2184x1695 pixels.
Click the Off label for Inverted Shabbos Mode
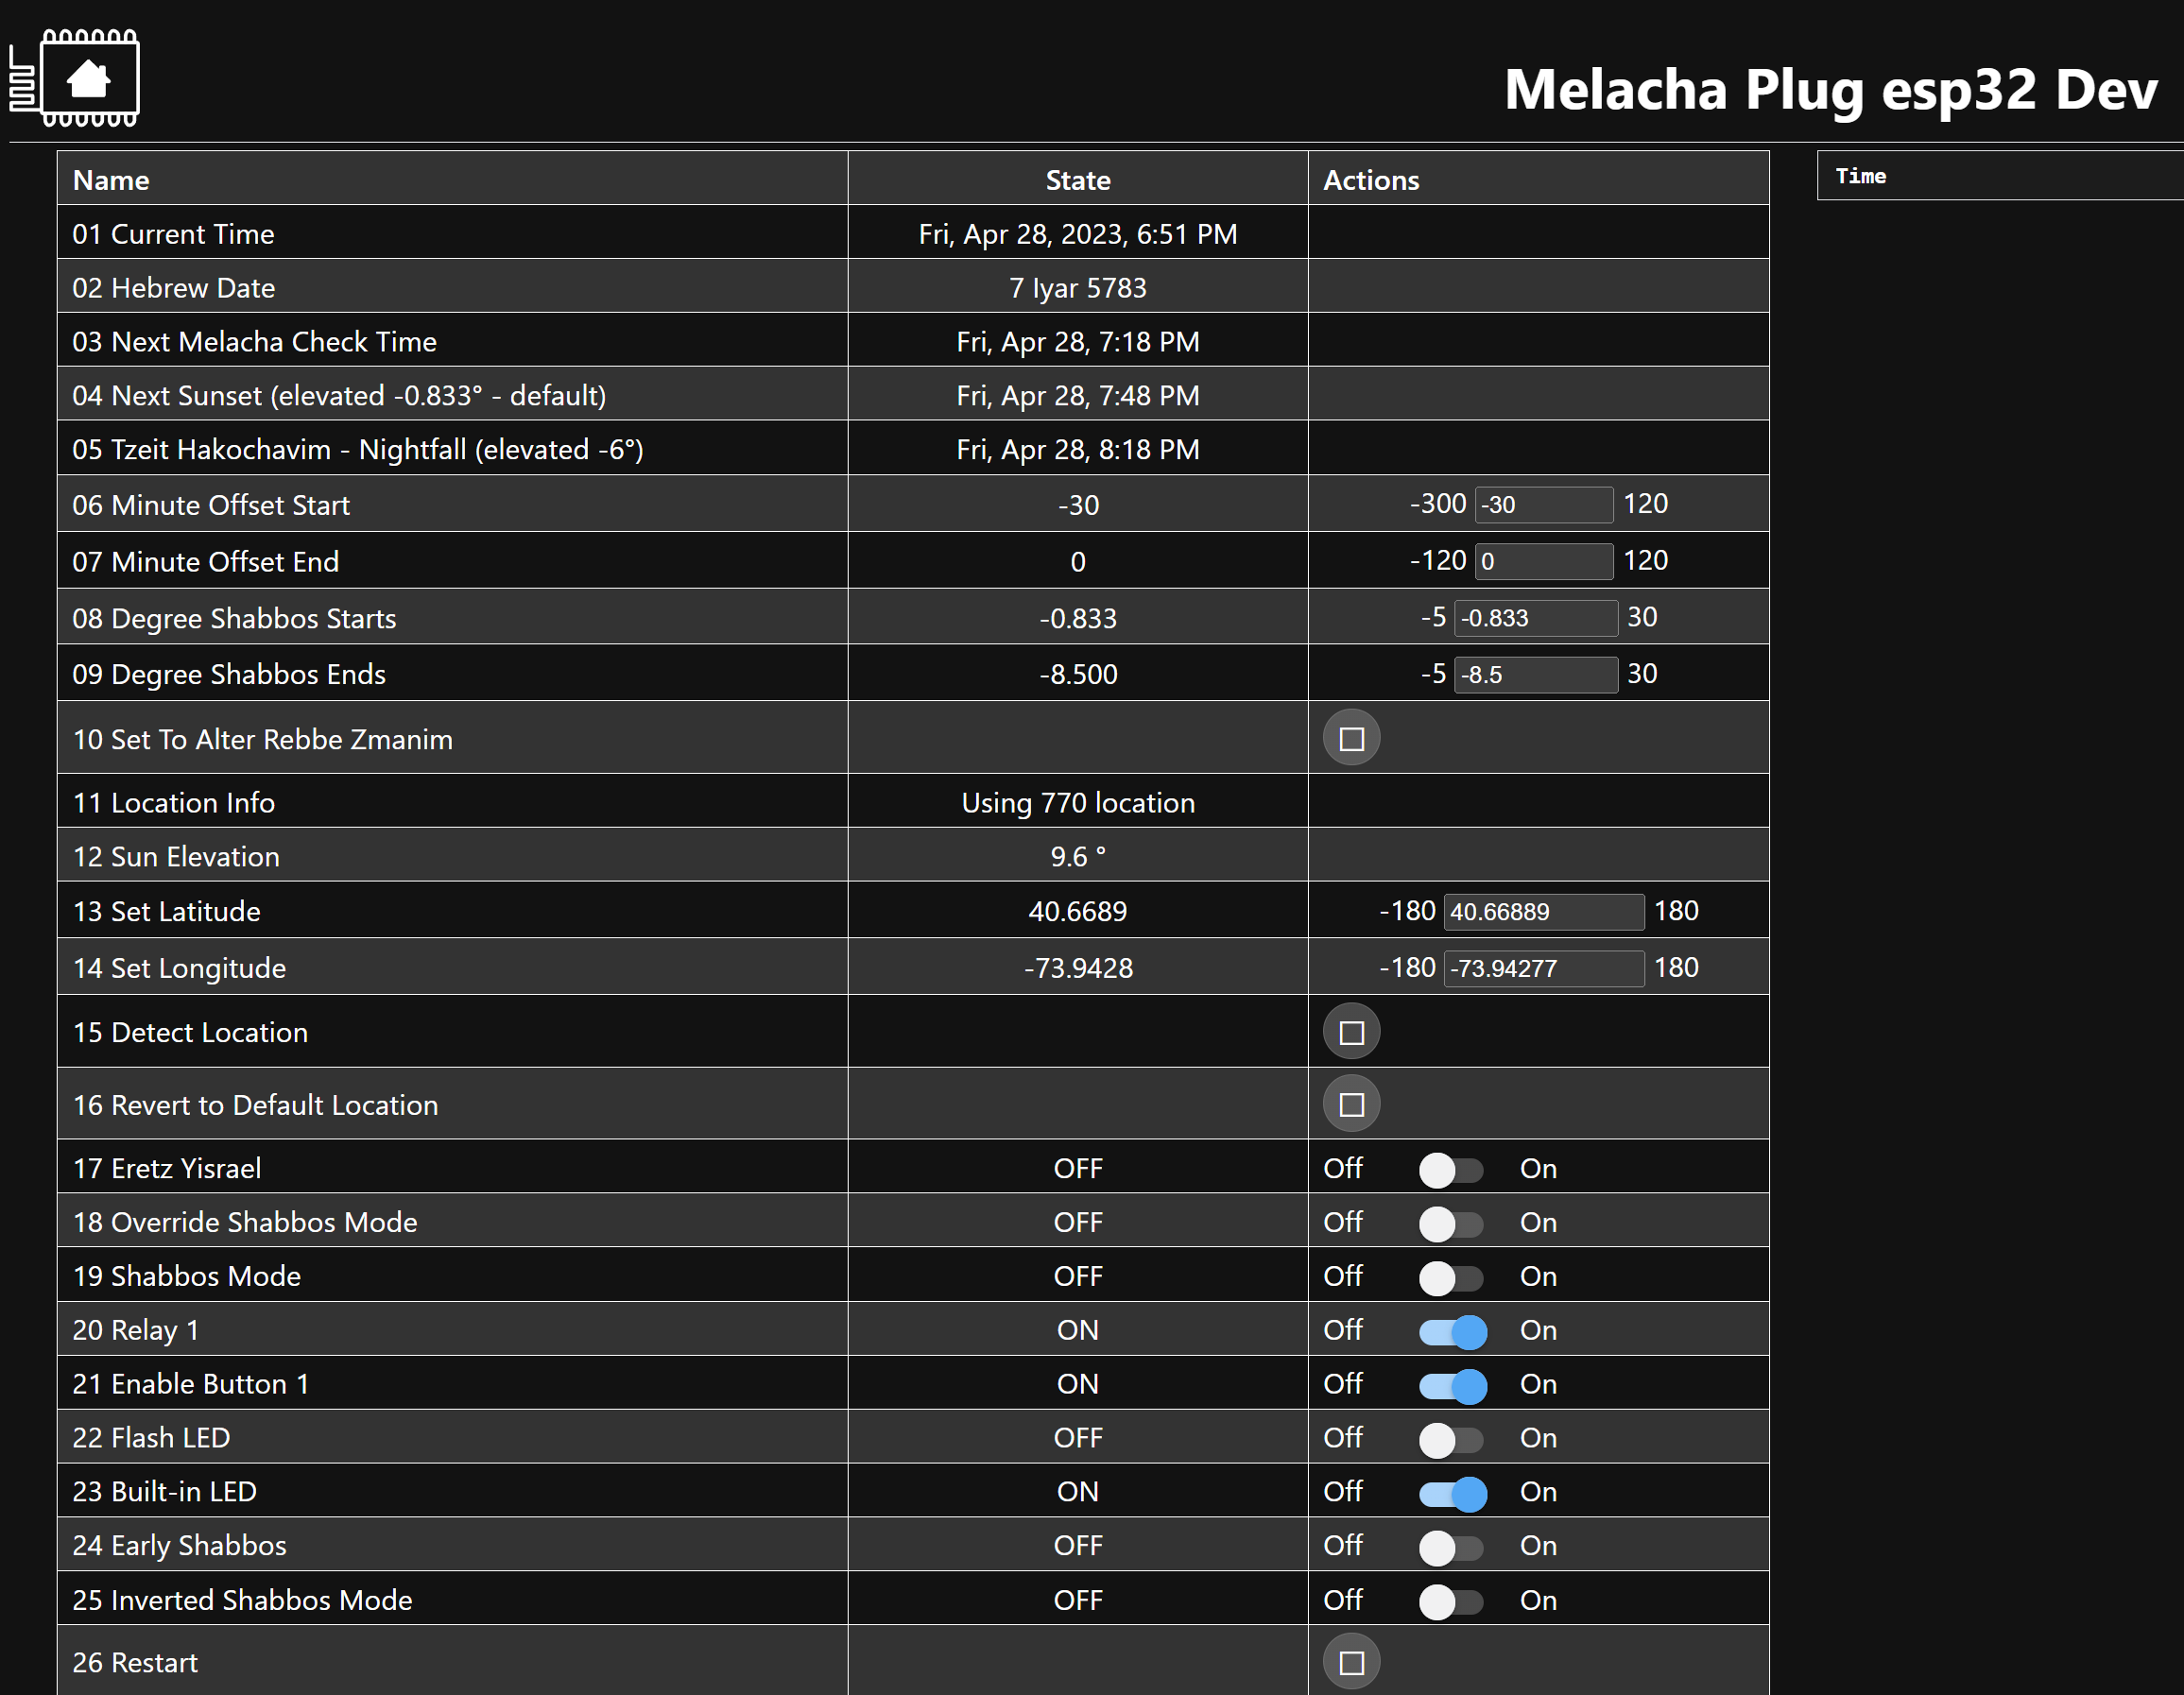(x=1343, y=1601)
